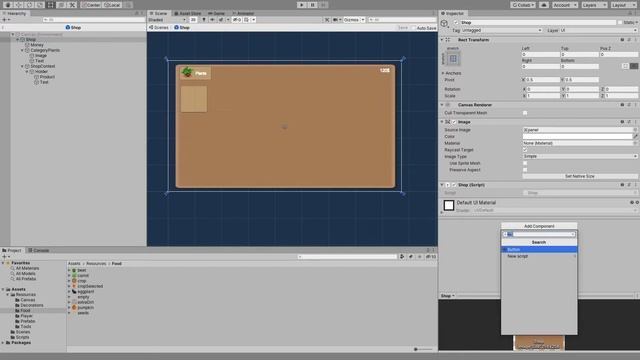Viewport: 640px width, 360px height.
Task: Select ShopContext in the Hierarchy
Action: (x=42, y=66)
